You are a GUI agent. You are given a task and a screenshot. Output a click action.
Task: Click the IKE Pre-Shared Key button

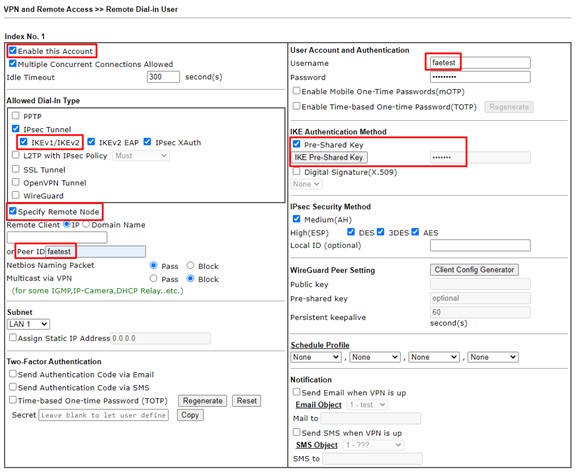[329, 157]
